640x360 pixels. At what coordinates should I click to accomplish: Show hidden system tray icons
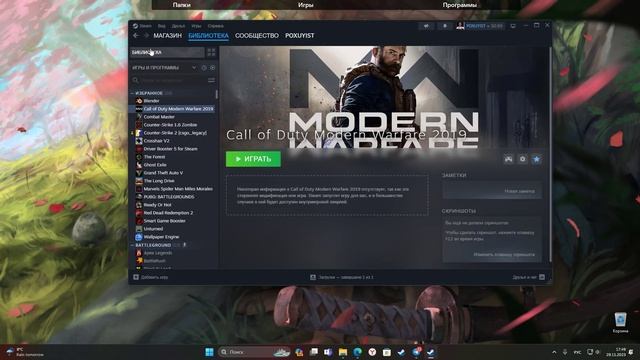(554, 352)
